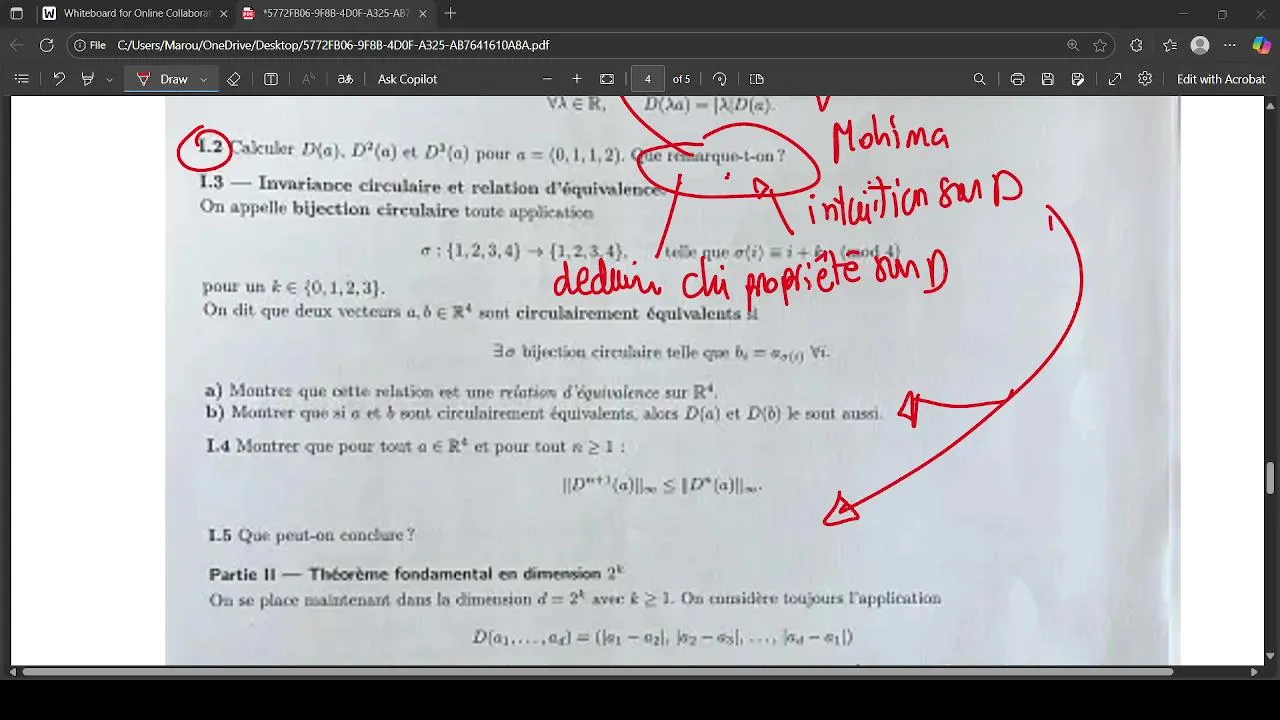Open a new browser tab
This screenshot has width=1280, height=720.
pyautogui.click(x=451, y=14)
